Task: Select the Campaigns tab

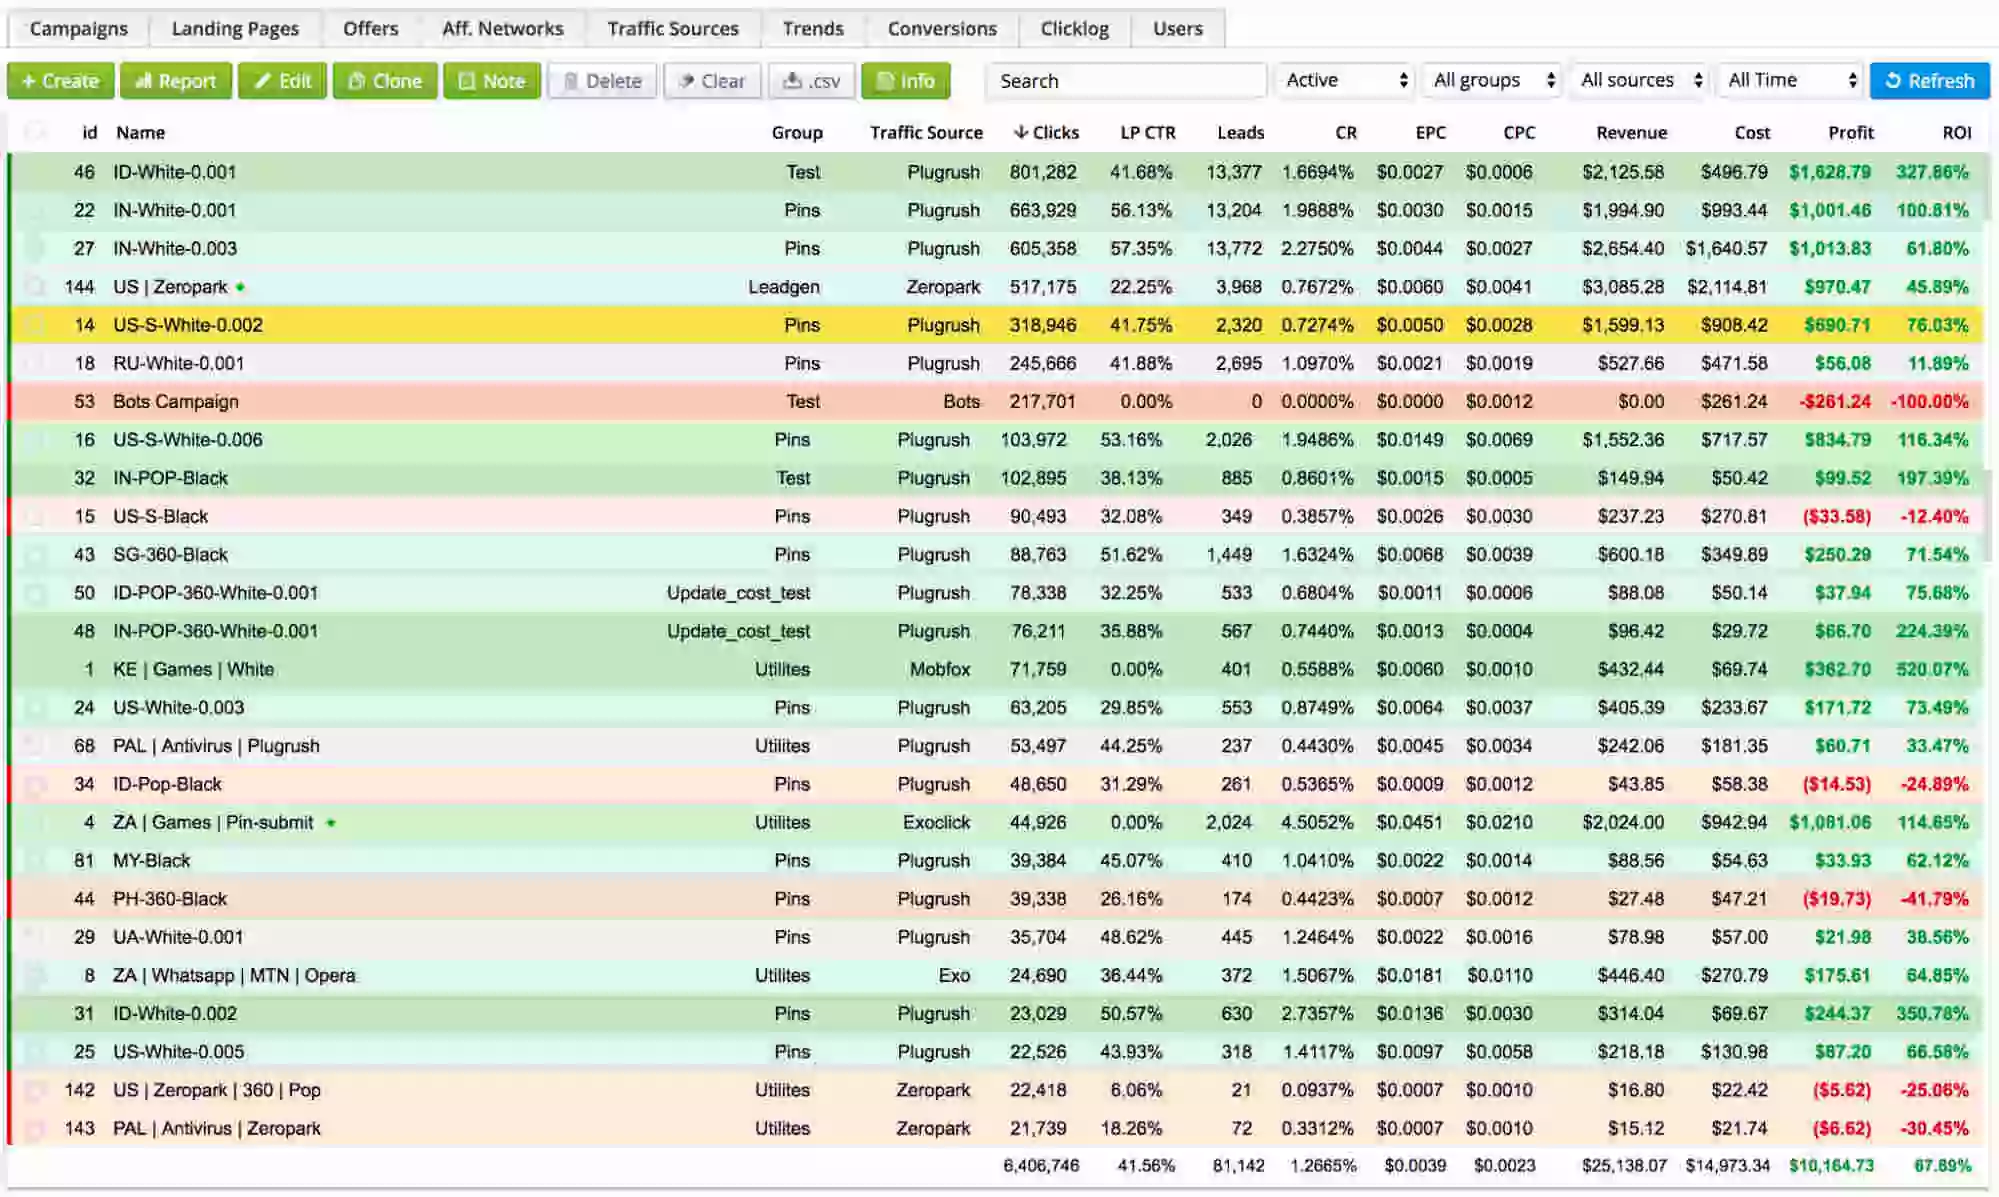Action: pyautogui.click(x=77, y=27)
